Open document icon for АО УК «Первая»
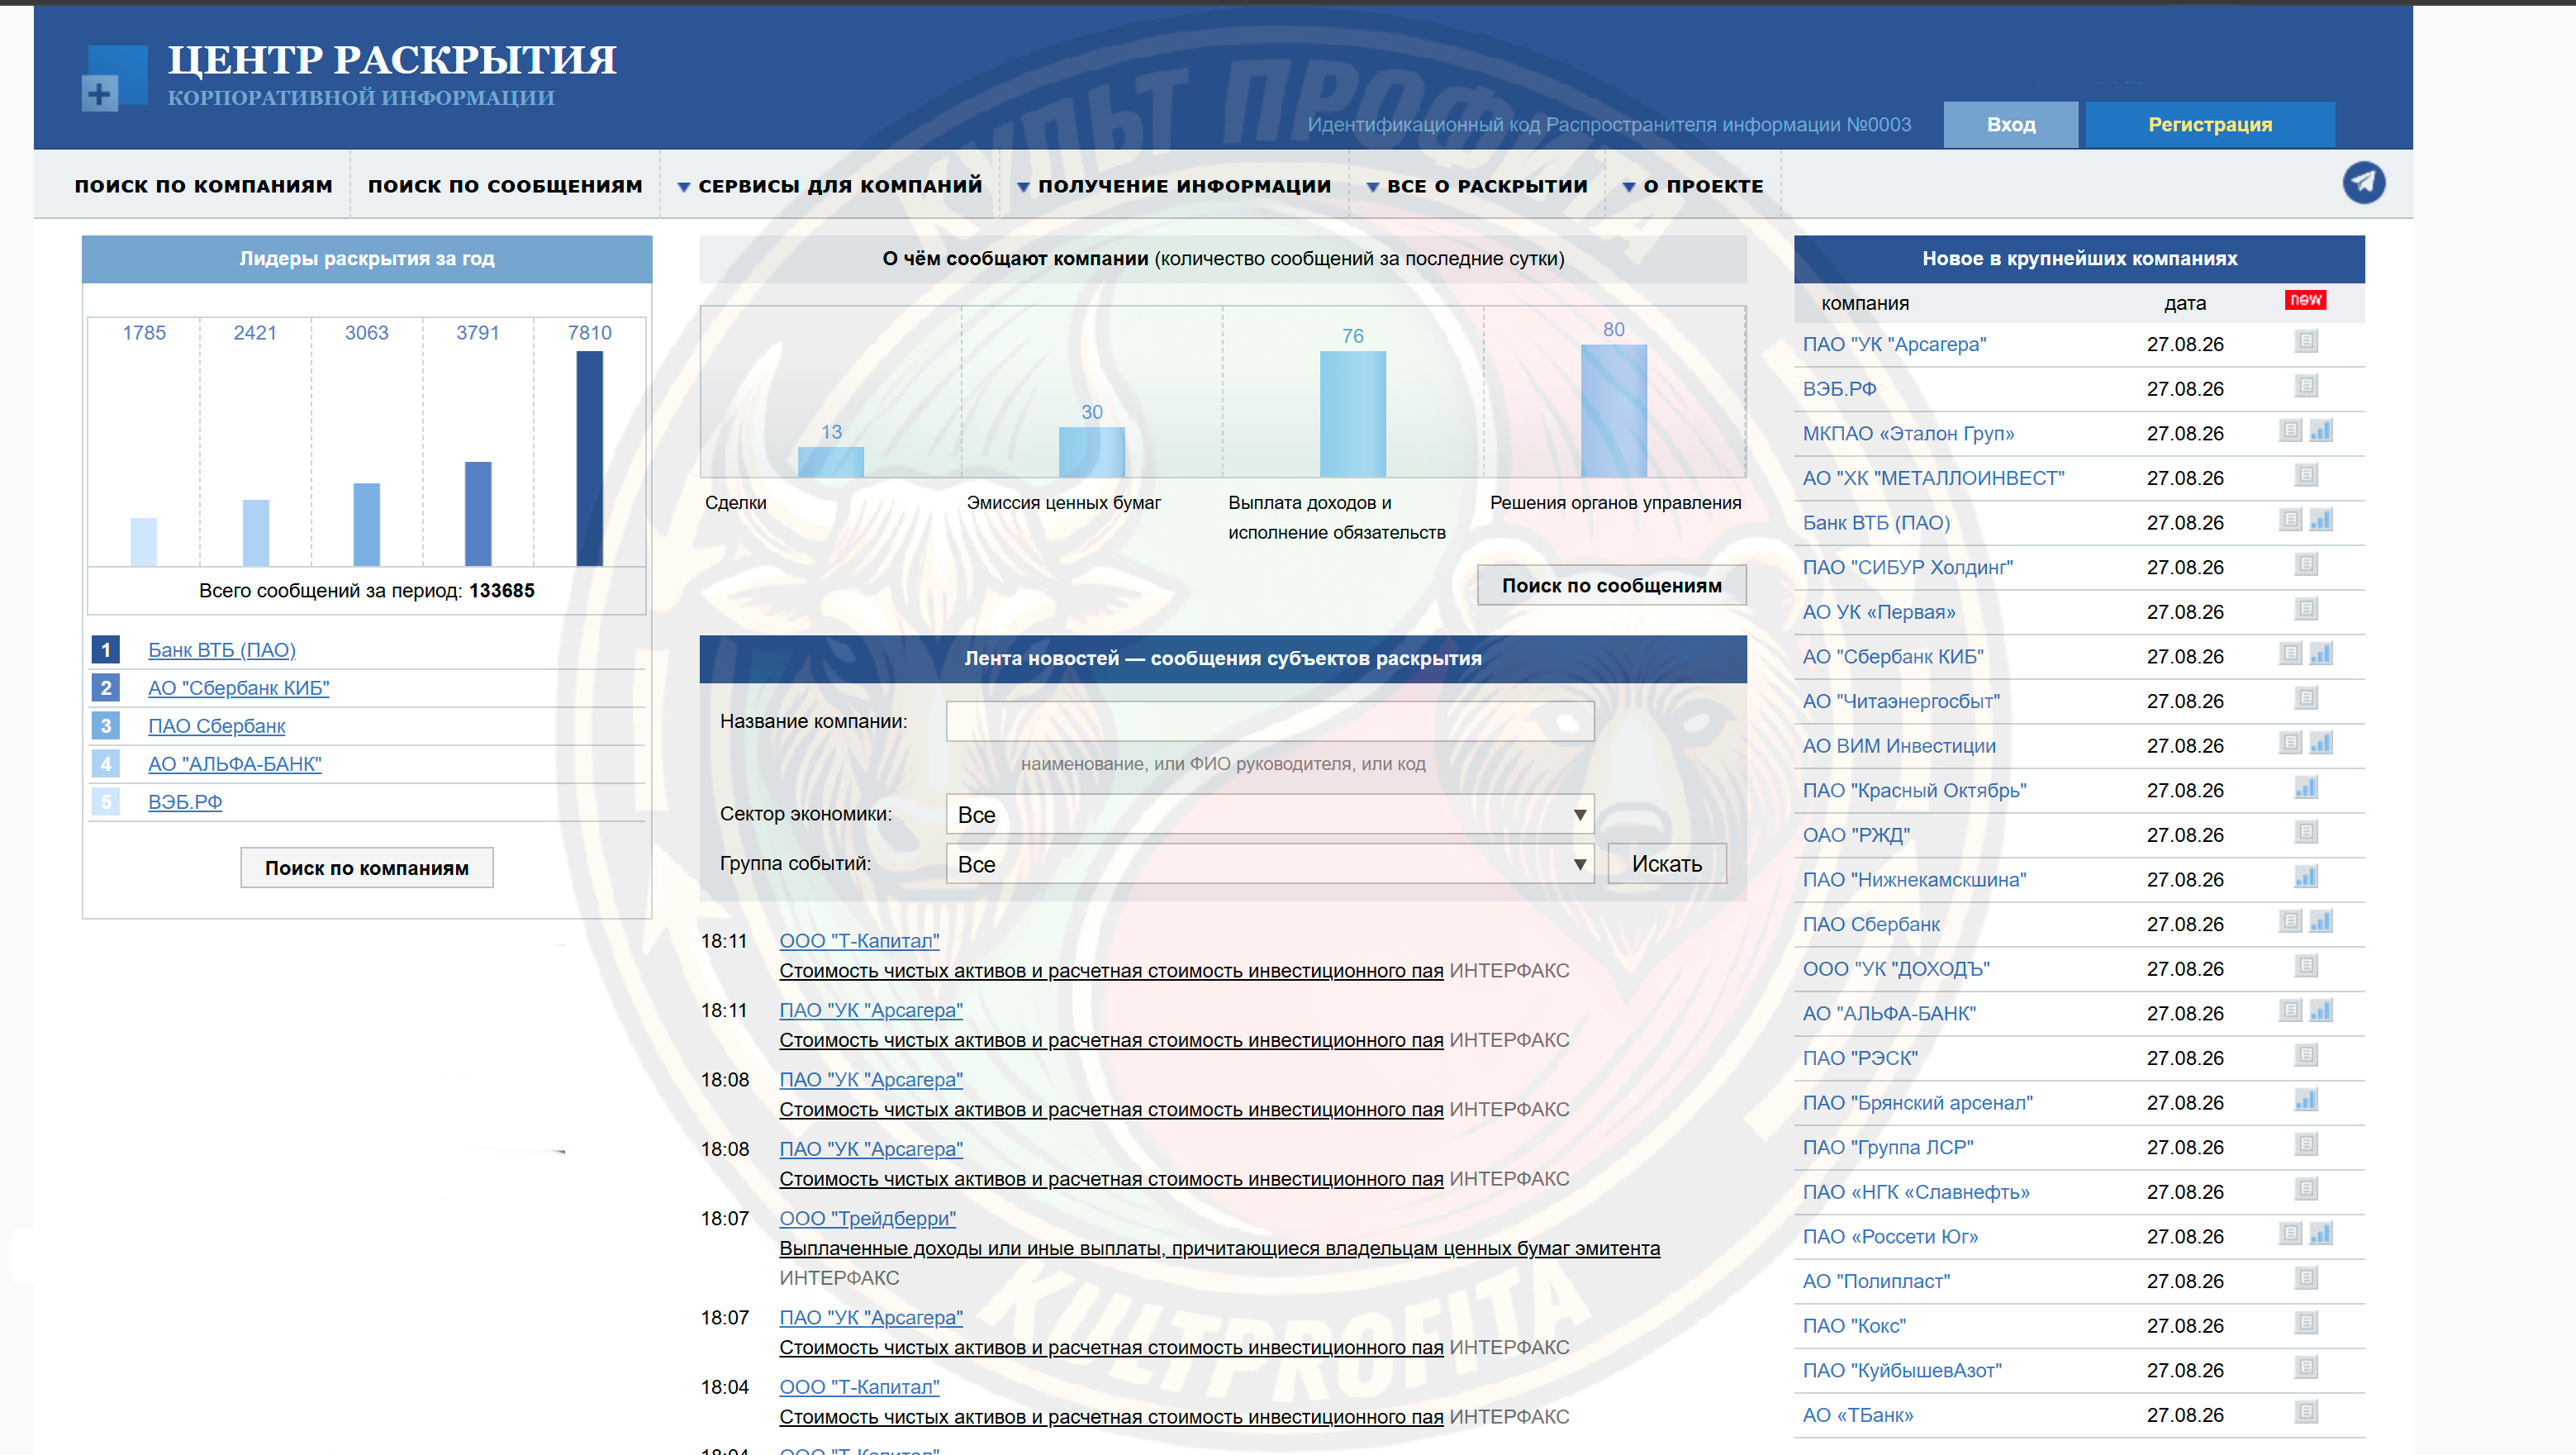 (x=2305, y=609)
